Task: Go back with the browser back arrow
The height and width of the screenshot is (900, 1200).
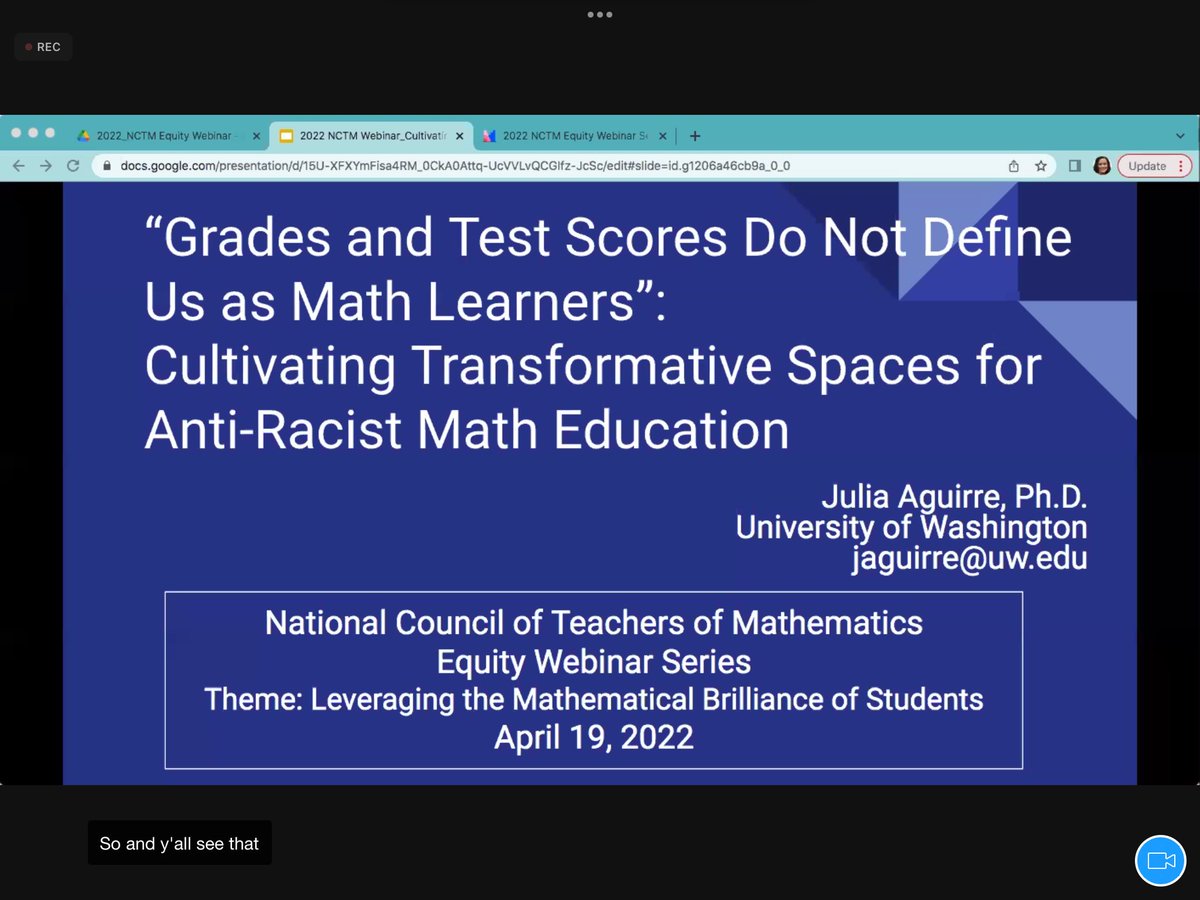Action: coord(19,166)
